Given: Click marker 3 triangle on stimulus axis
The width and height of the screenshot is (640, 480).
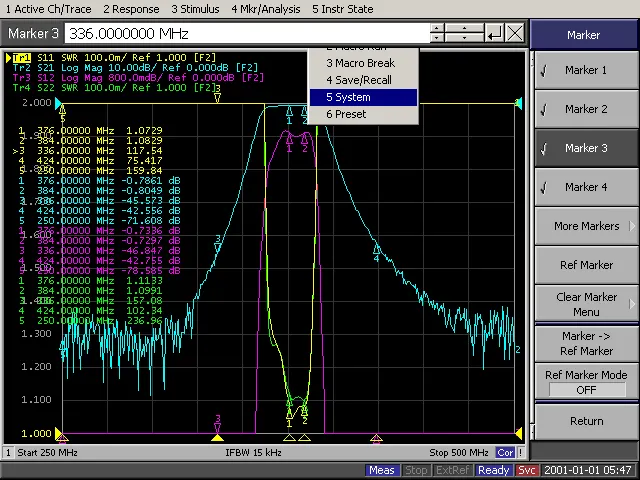Looking at the screenshot, I should click(217, 437).
